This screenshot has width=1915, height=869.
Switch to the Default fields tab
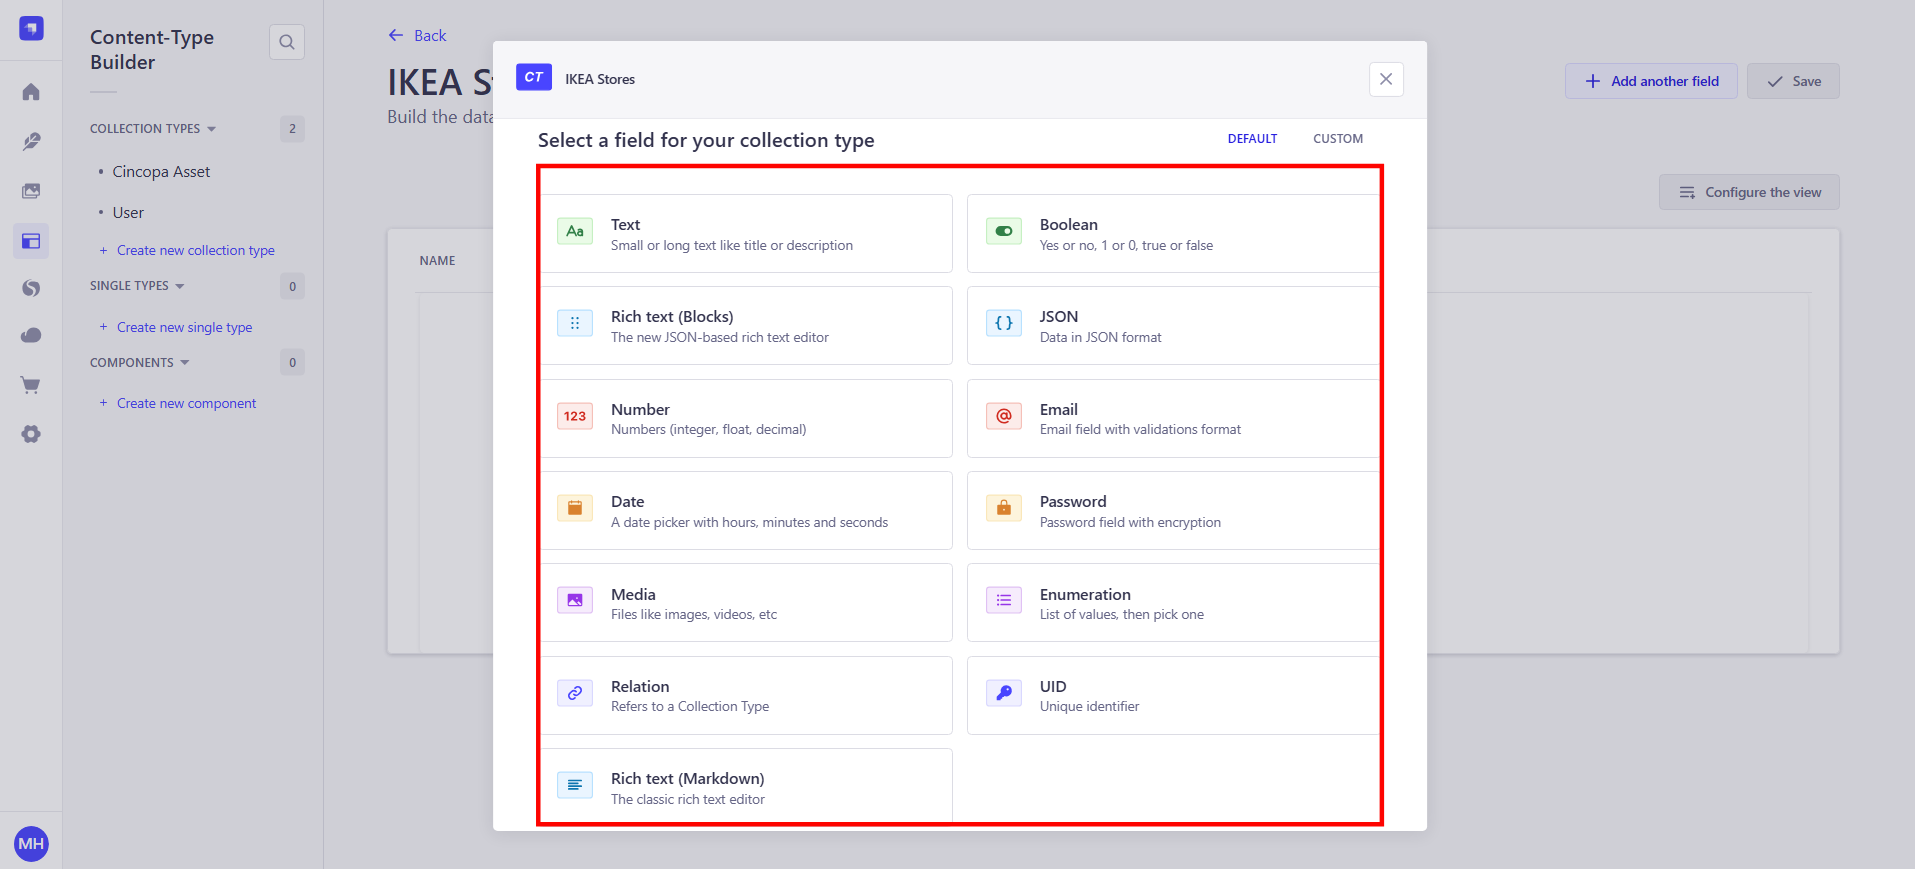(x=1252, y=139)
